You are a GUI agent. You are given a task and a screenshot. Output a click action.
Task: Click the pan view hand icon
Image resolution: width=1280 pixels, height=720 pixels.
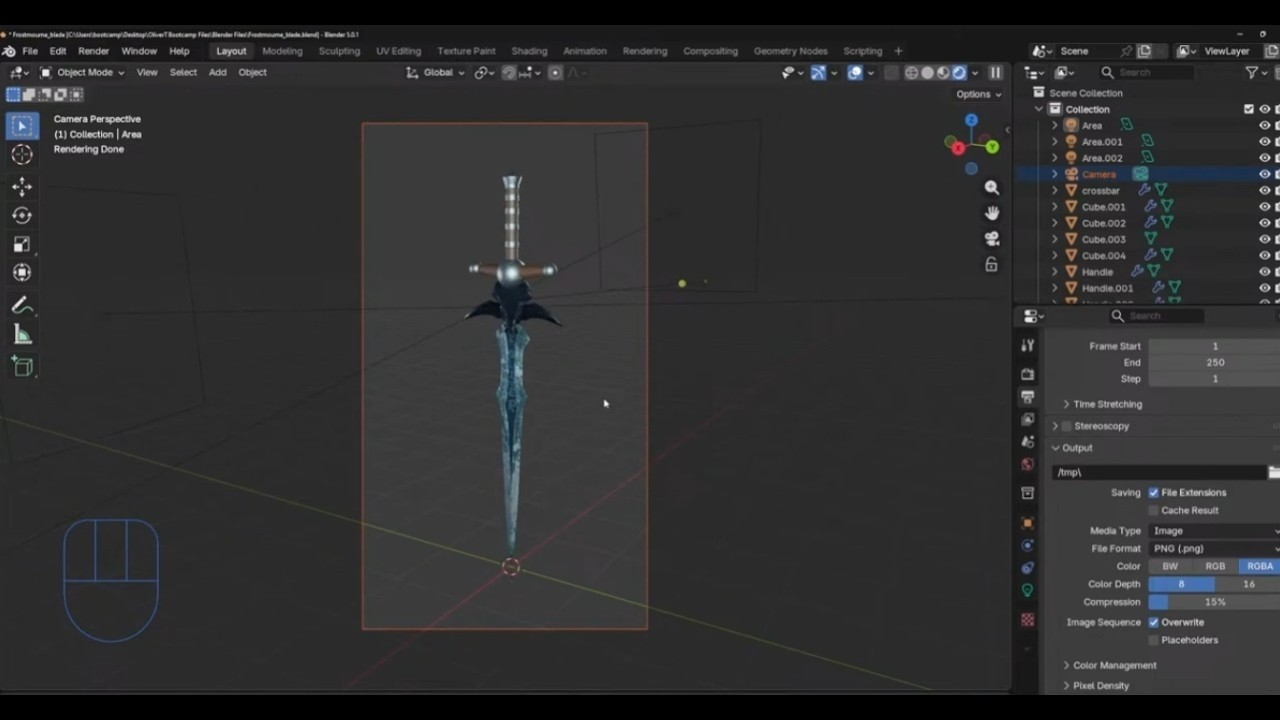(991, 213)
